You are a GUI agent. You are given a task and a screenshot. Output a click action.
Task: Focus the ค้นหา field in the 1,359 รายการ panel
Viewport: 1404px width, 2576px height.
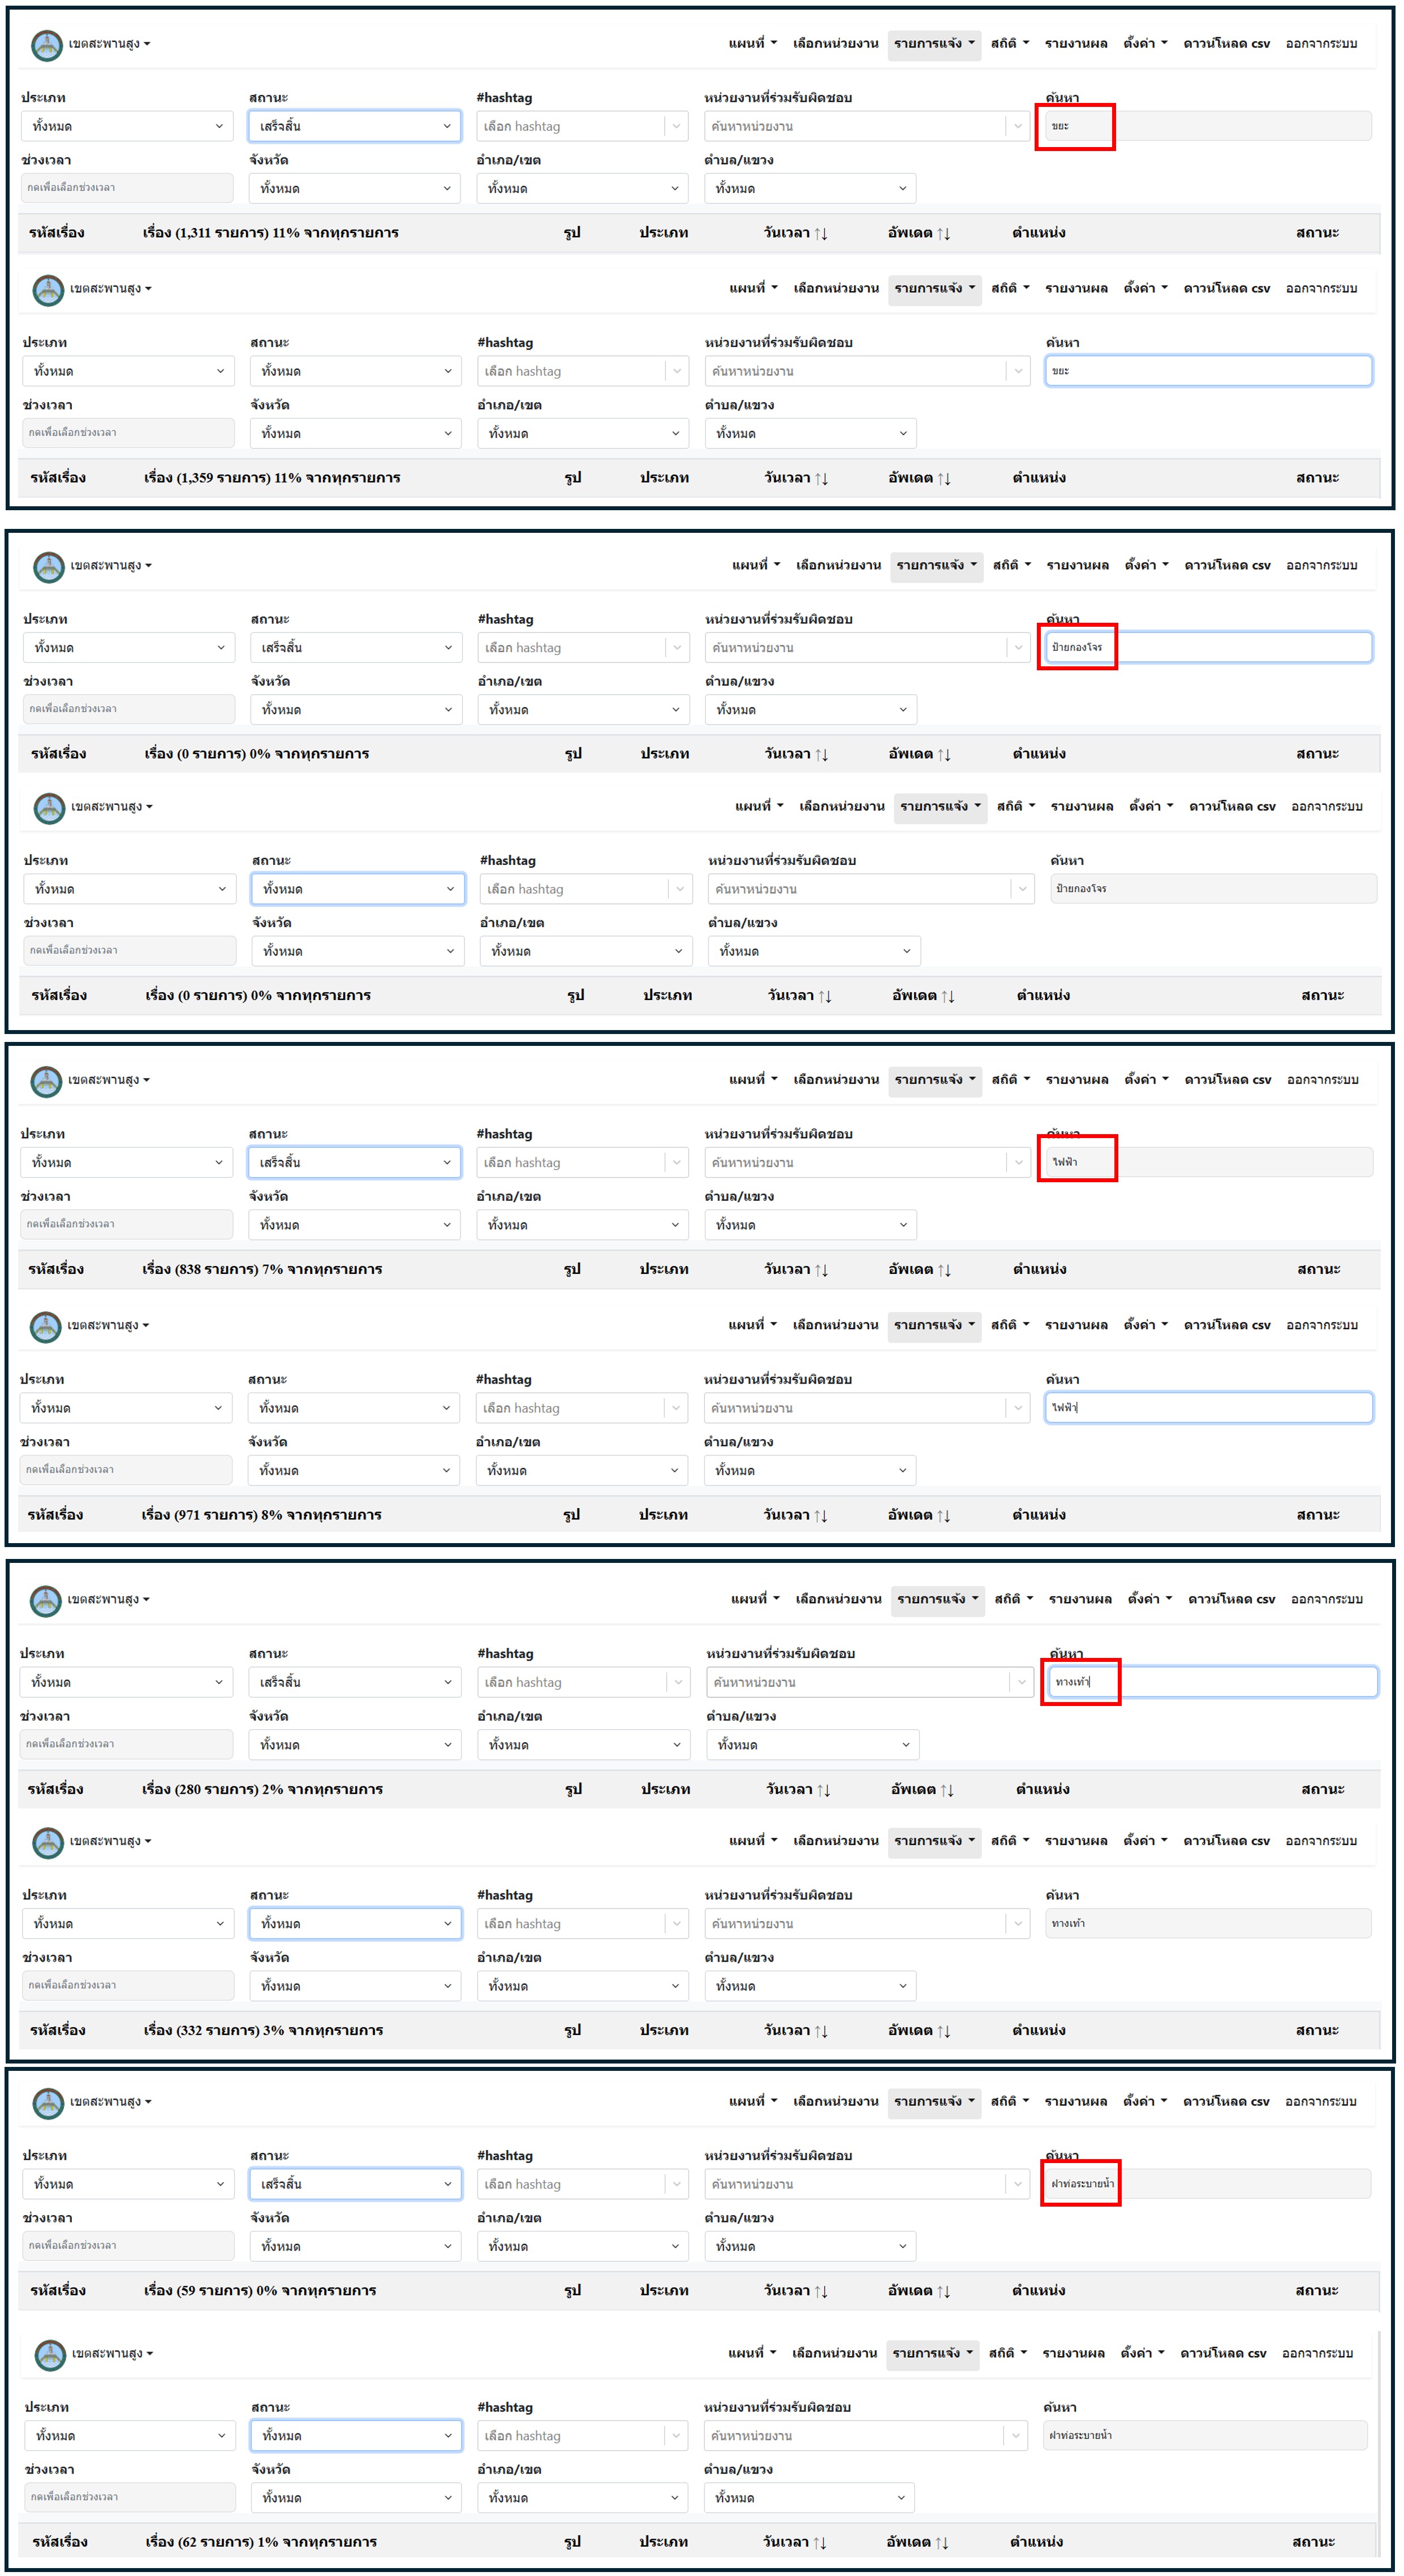coord(1208,371)
